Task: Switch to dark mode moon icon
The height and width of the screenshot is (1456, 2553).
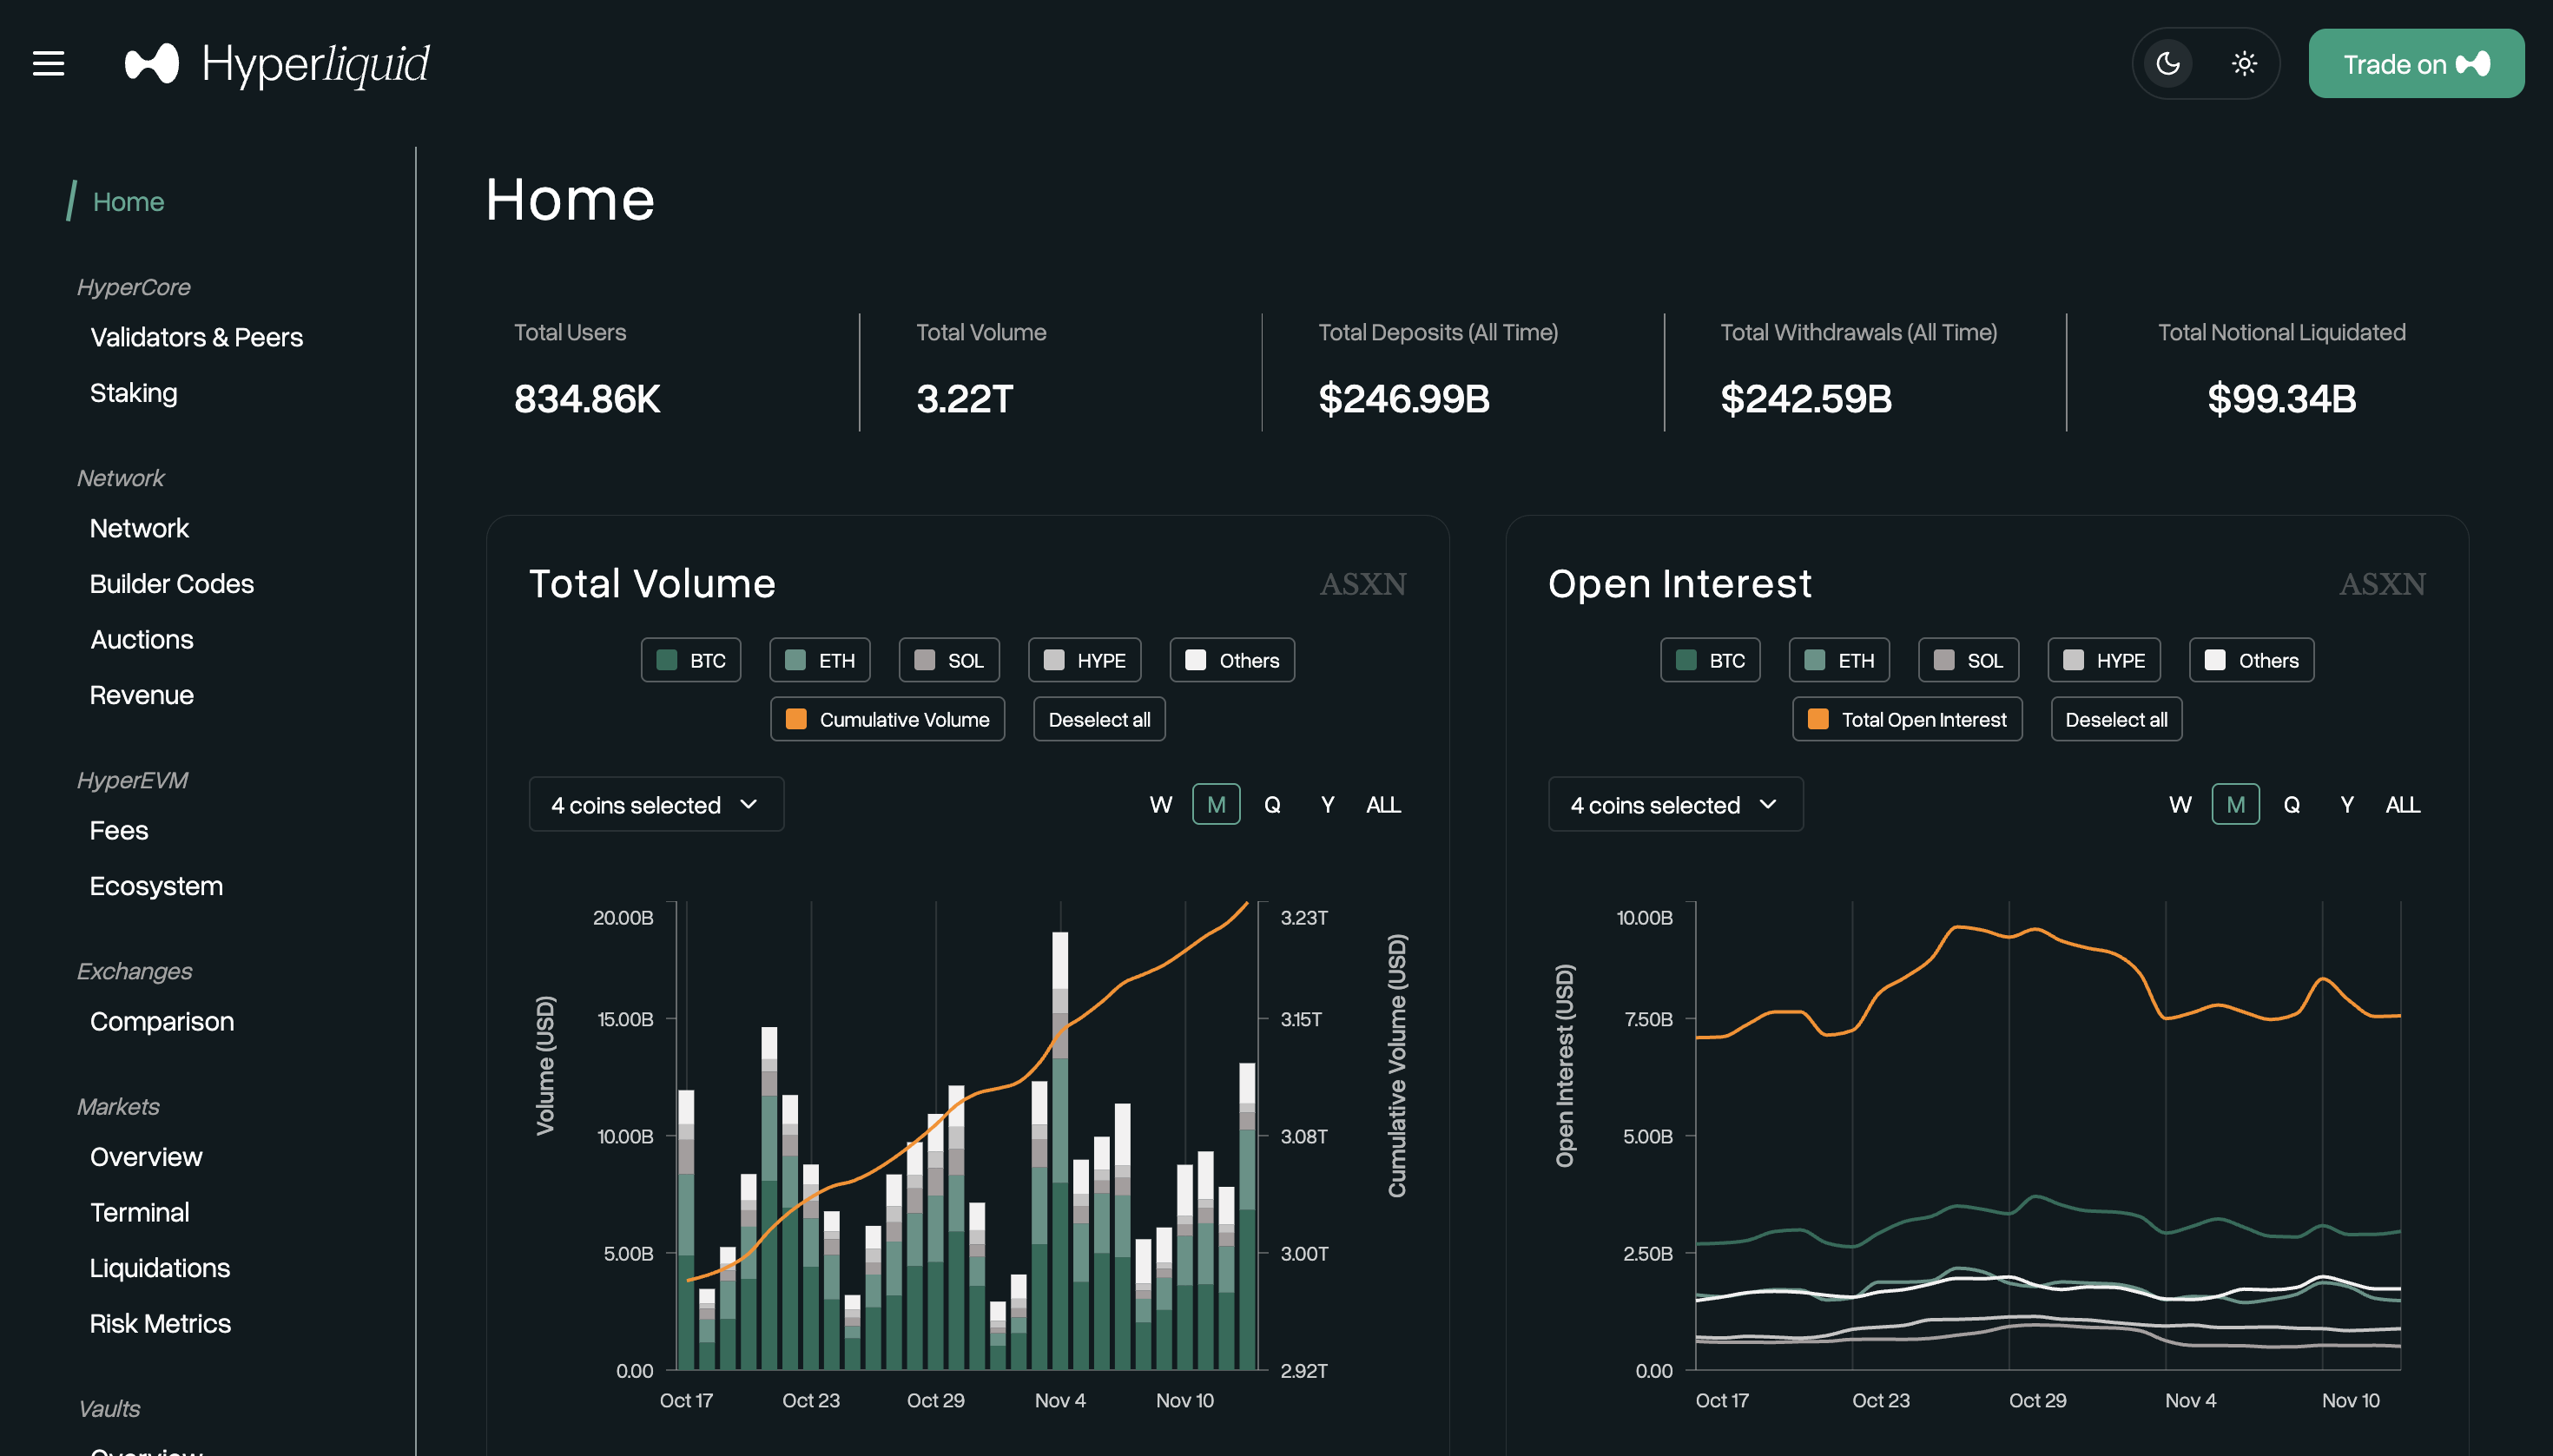Action: coord(2167,64)
